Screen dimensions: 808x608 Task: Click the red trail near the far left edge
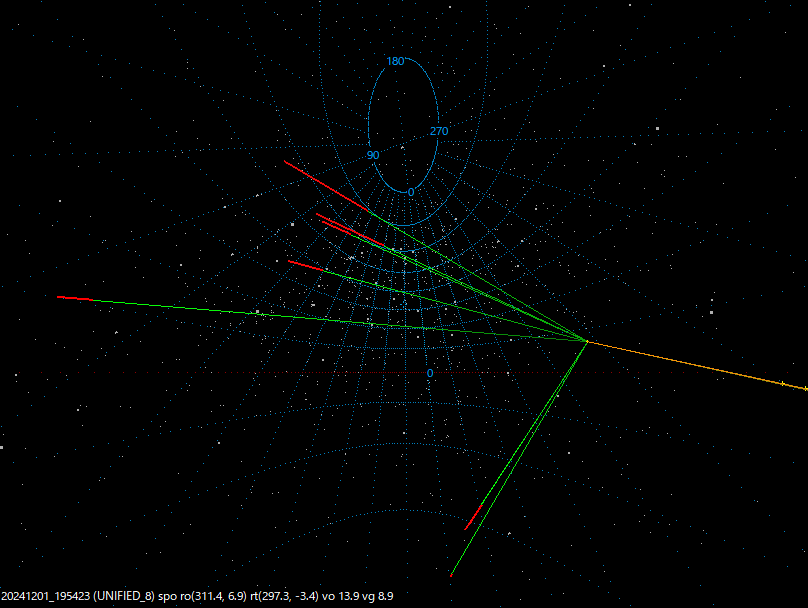click(x=75, y=297)
